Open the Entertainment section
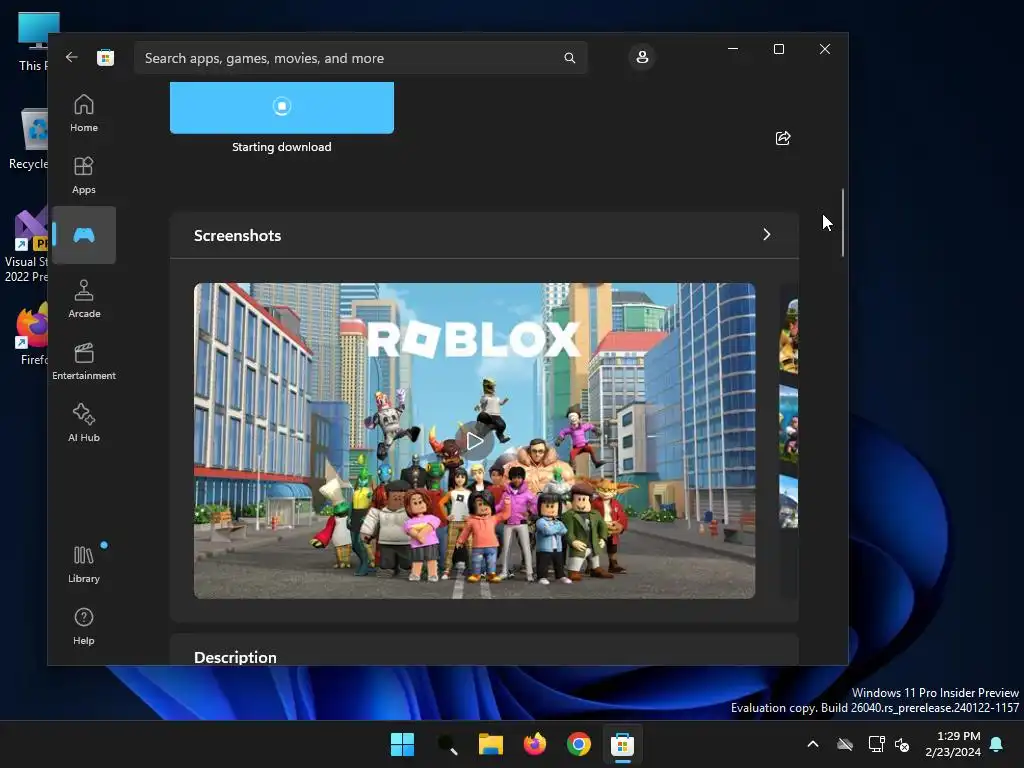1024x768 pixels. [84, 361]
